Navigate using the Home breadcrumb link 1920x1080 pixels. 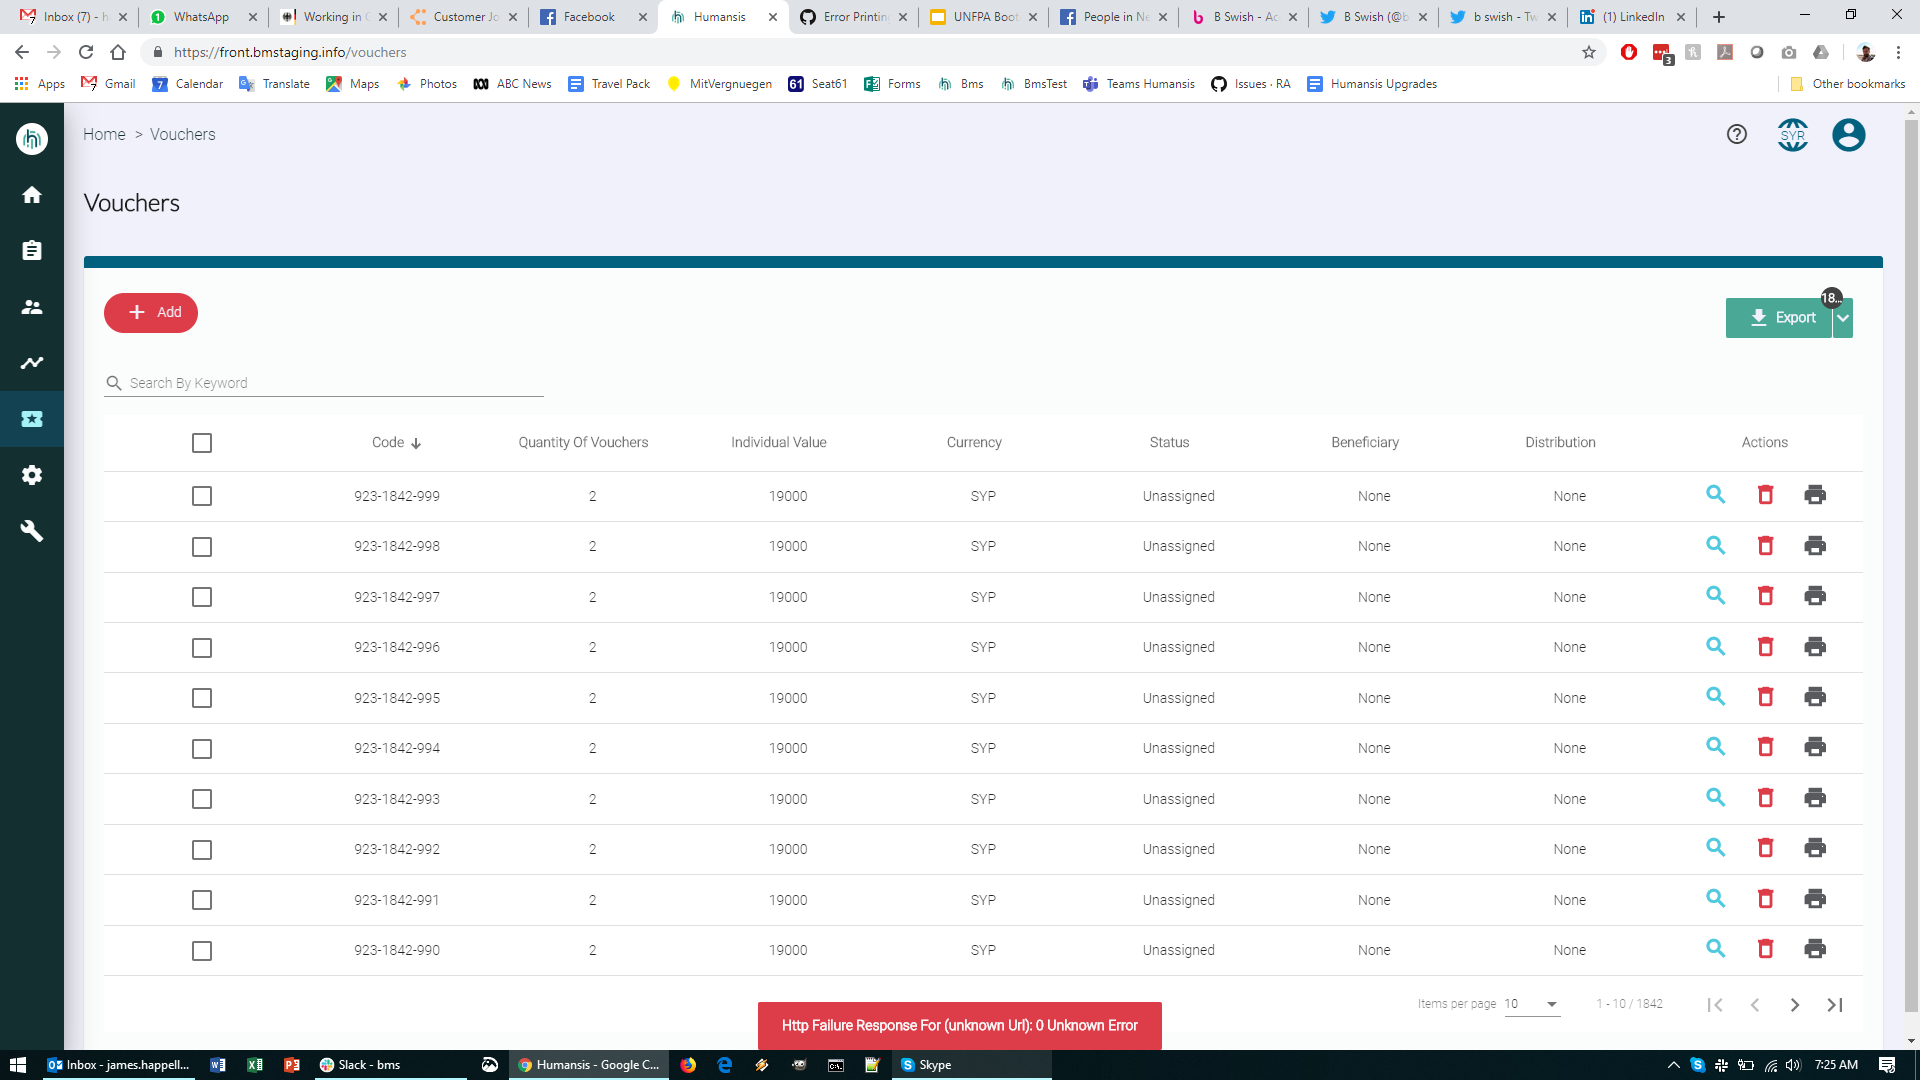104,134
